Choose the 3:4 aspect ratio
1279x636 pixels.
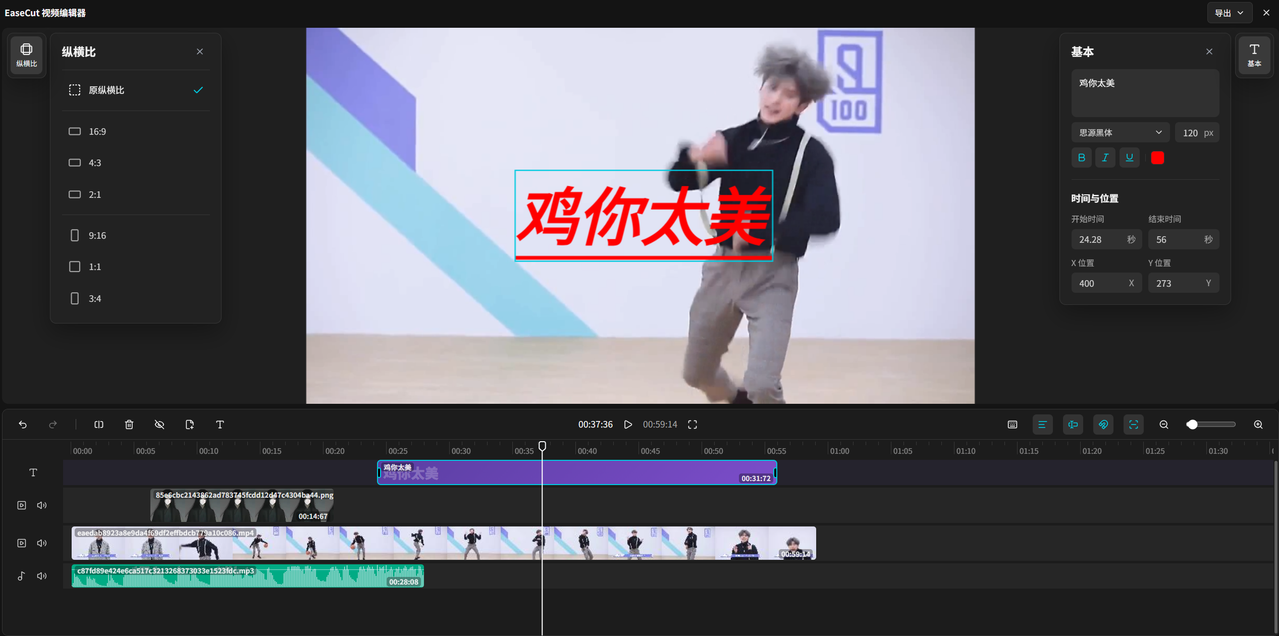click(135, 299)
